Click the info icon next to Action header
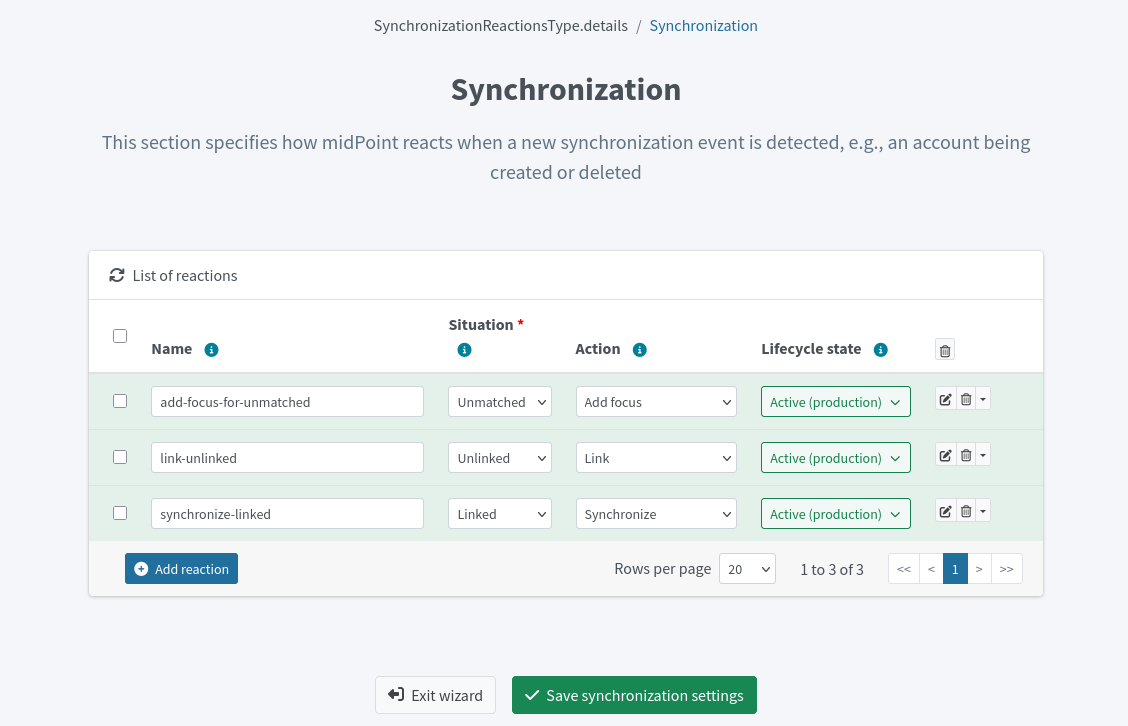Screen dimensions: 1128x726 [640, 349]
